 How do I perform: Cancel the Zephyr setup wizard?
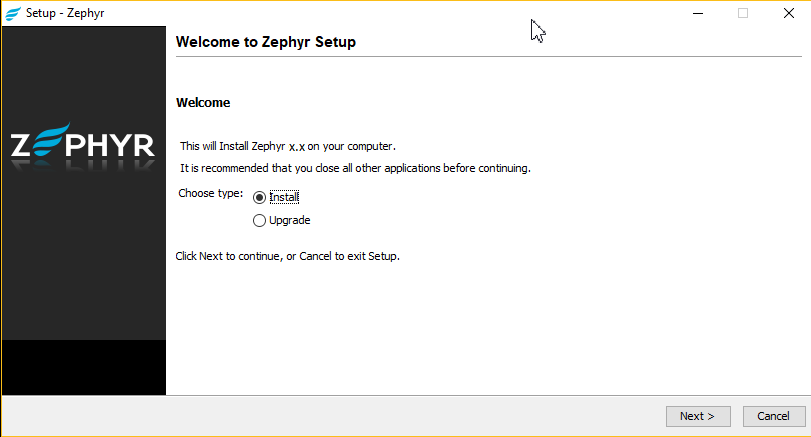click(x=773, y=416)
